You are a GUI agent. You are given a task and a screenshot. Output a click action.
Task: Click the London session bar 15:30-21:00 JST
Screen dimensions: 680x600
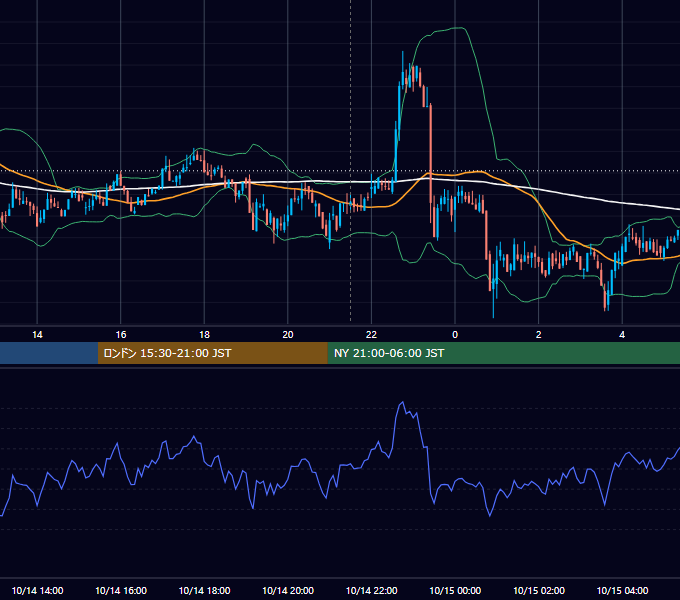point(212,353)
